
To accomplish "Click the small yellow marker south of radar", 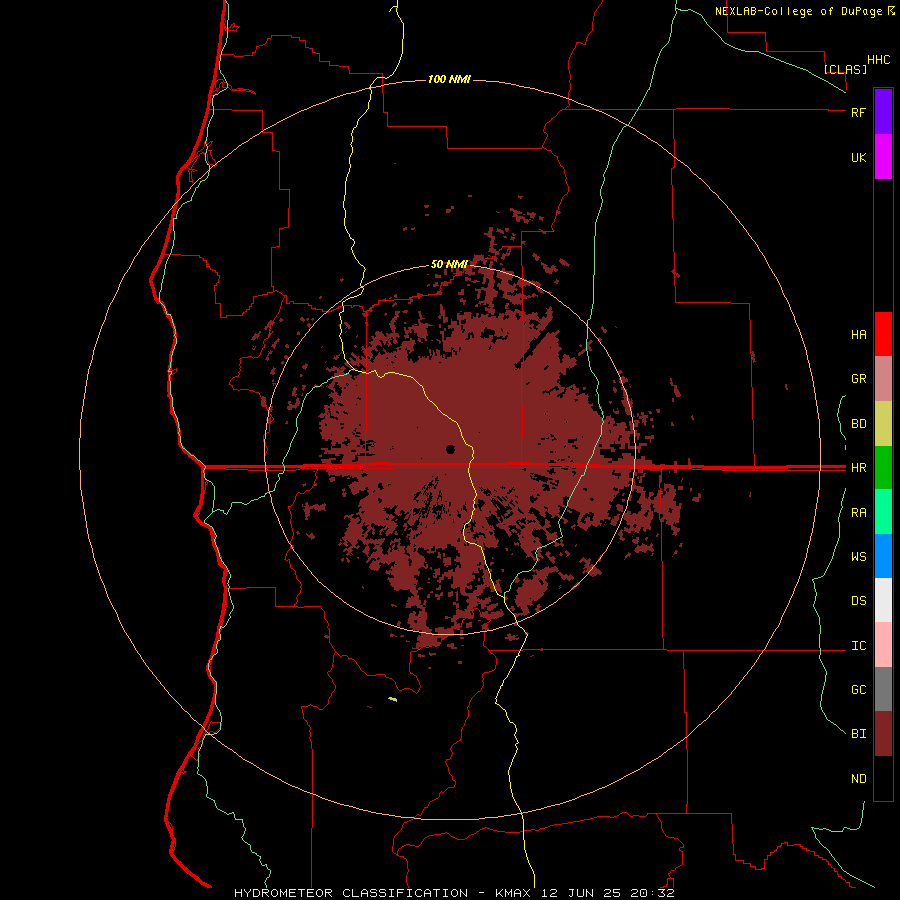I will 393,699.
